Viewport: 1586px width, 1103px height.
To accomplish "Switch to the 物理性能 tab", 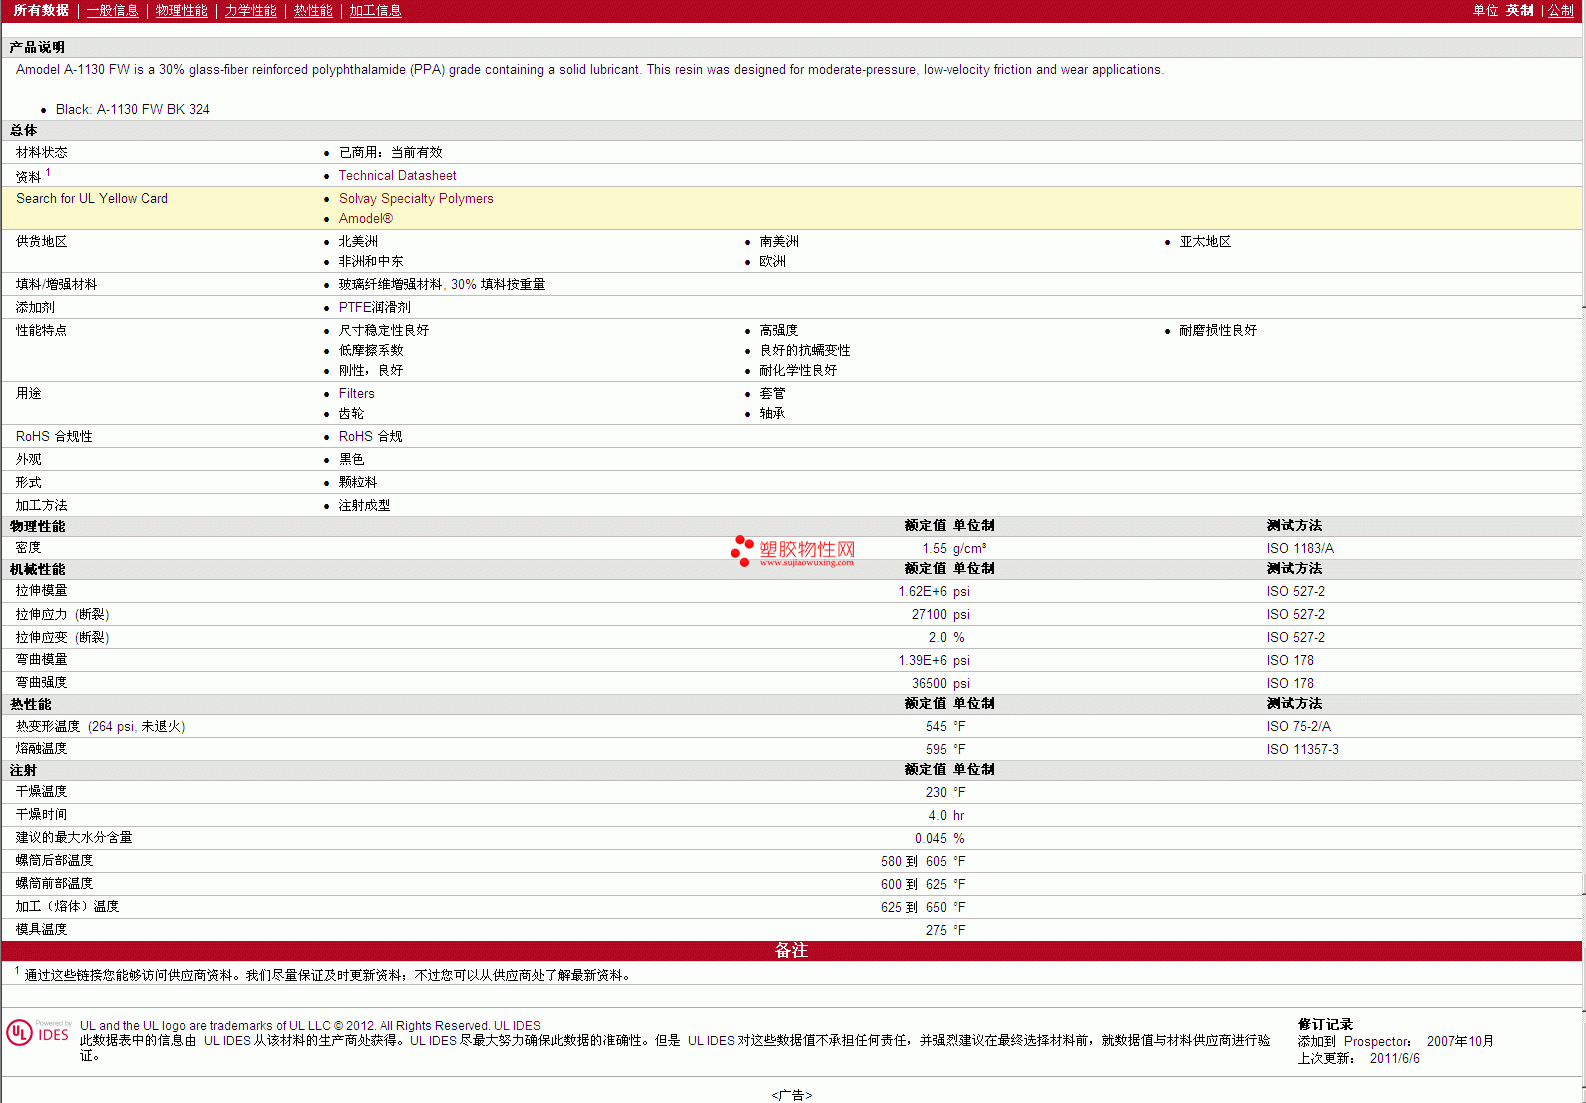I will click(x=181, y=11).
